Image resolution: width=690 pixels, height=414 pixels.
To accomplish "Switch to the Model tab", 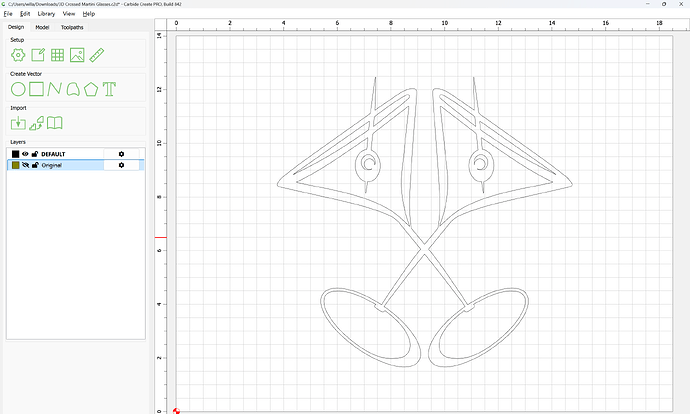I will pos(42,27).
